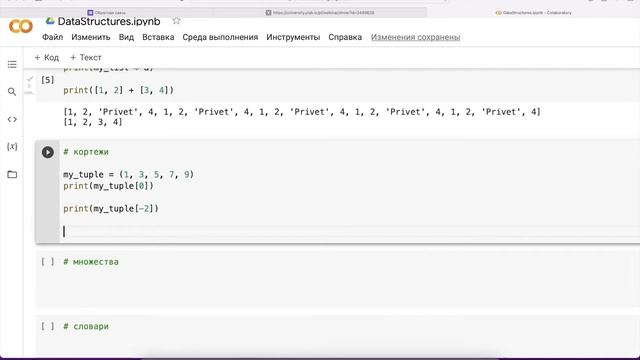Open the search sidebar icon
Viewport: 640px width, 360px height.
click(12, 92)
